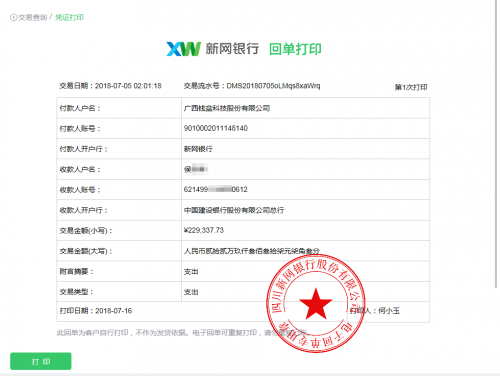The height and width of the screenshot is (376, 500).
Task: Select the 凭证打印 breadcrumb item
Action: pos(69,17)
